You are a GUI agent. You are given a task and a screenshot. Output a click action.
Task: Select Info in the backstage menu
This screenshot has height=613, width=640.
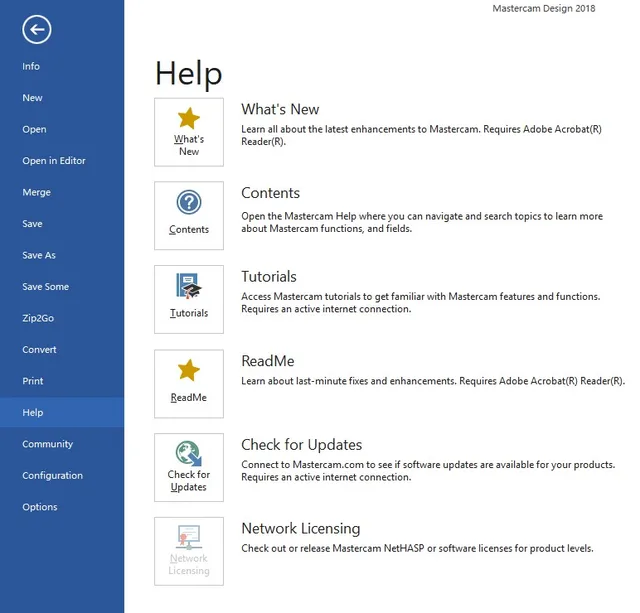[x=62, y=66]
